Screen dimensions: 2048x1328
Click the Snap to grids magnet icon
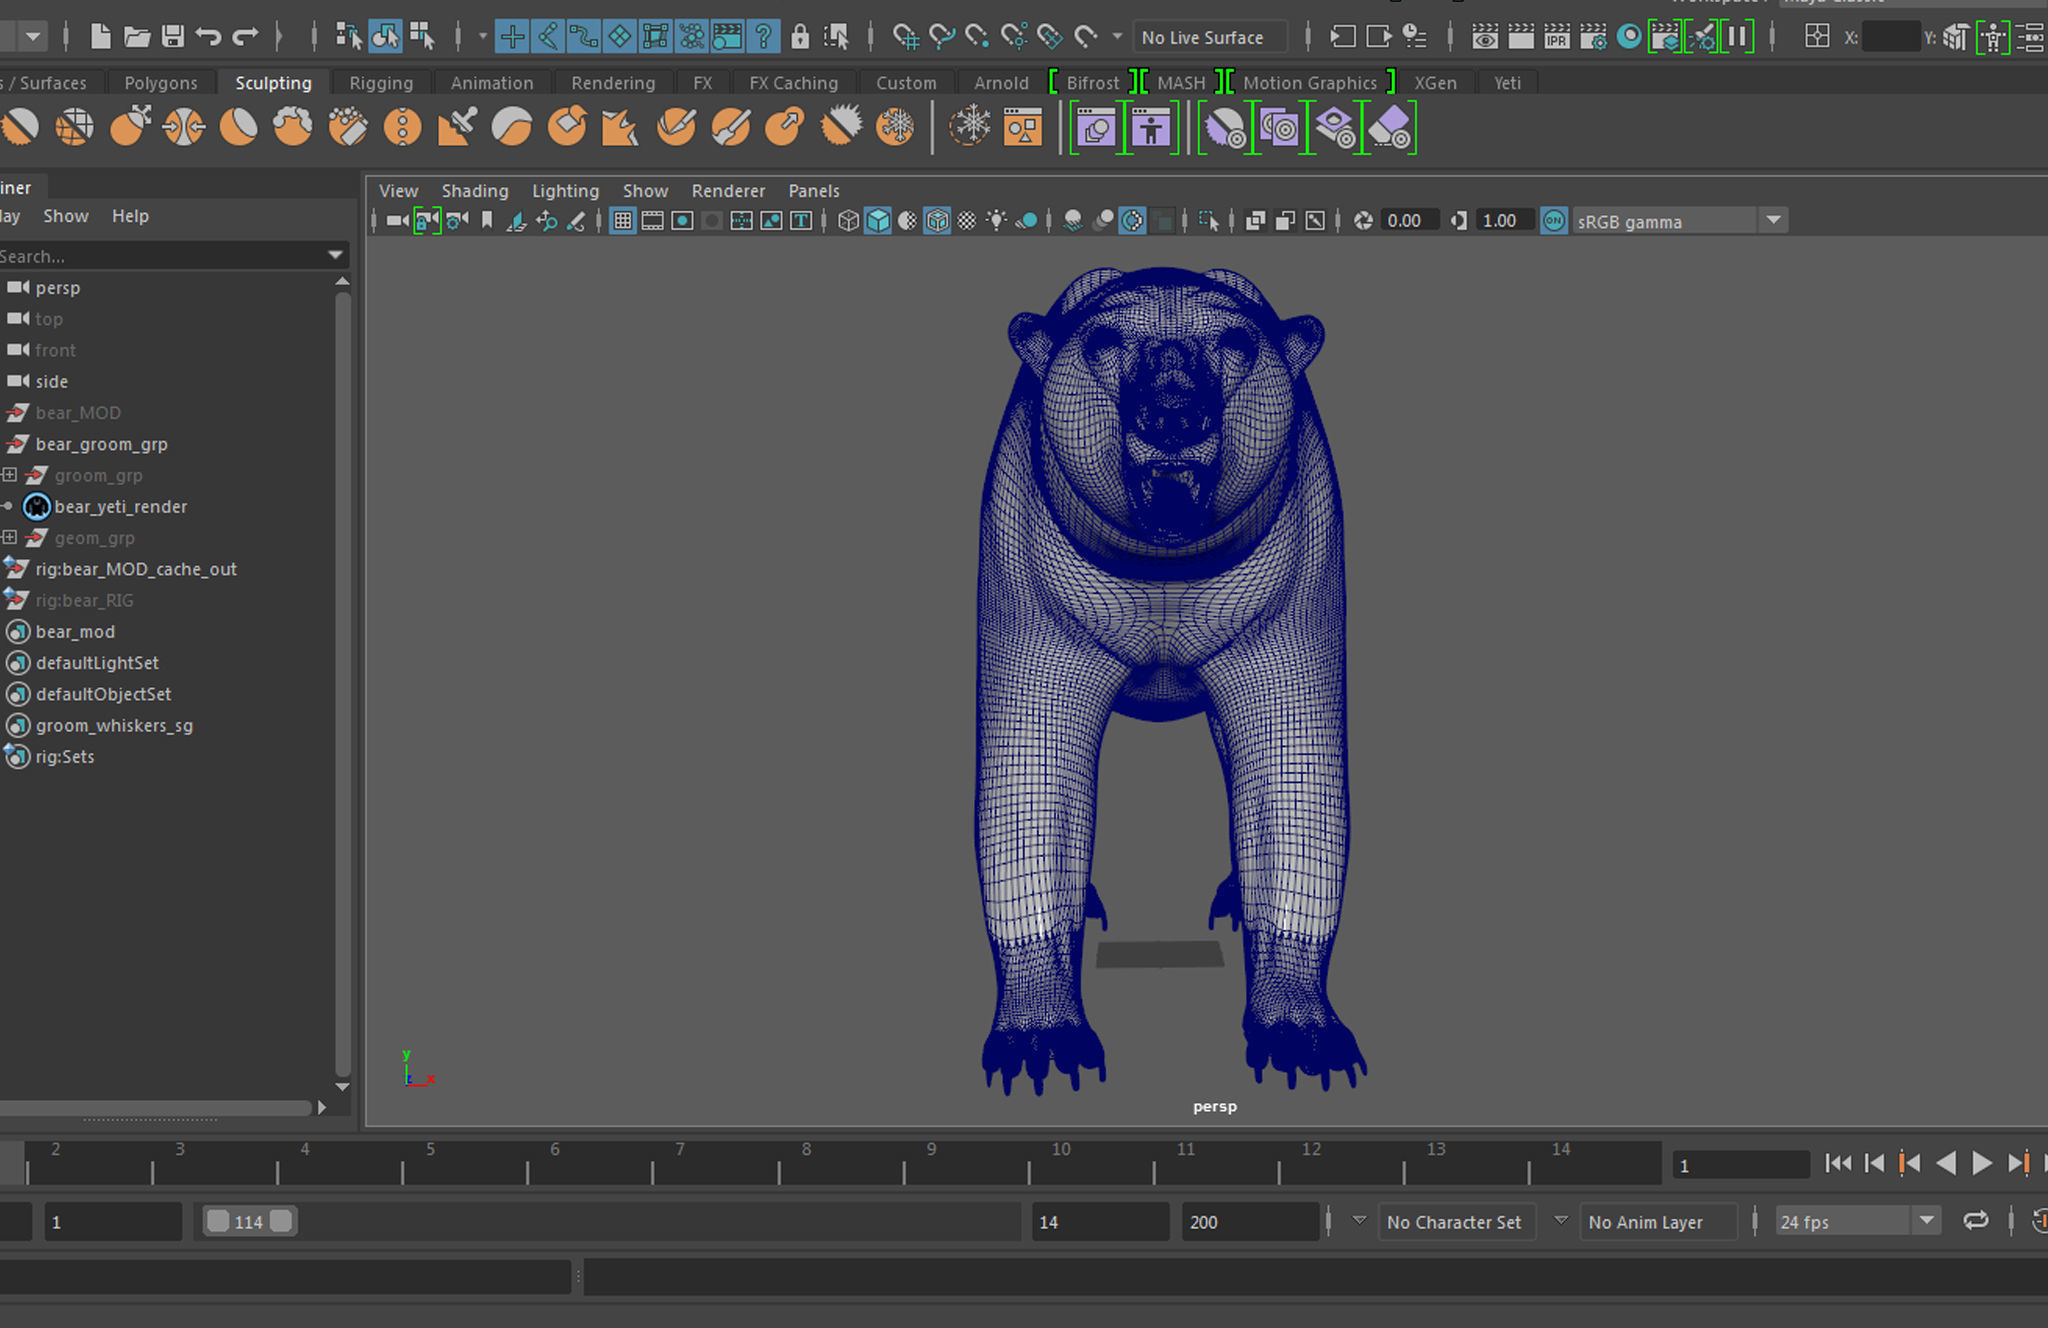coord(905,37)
